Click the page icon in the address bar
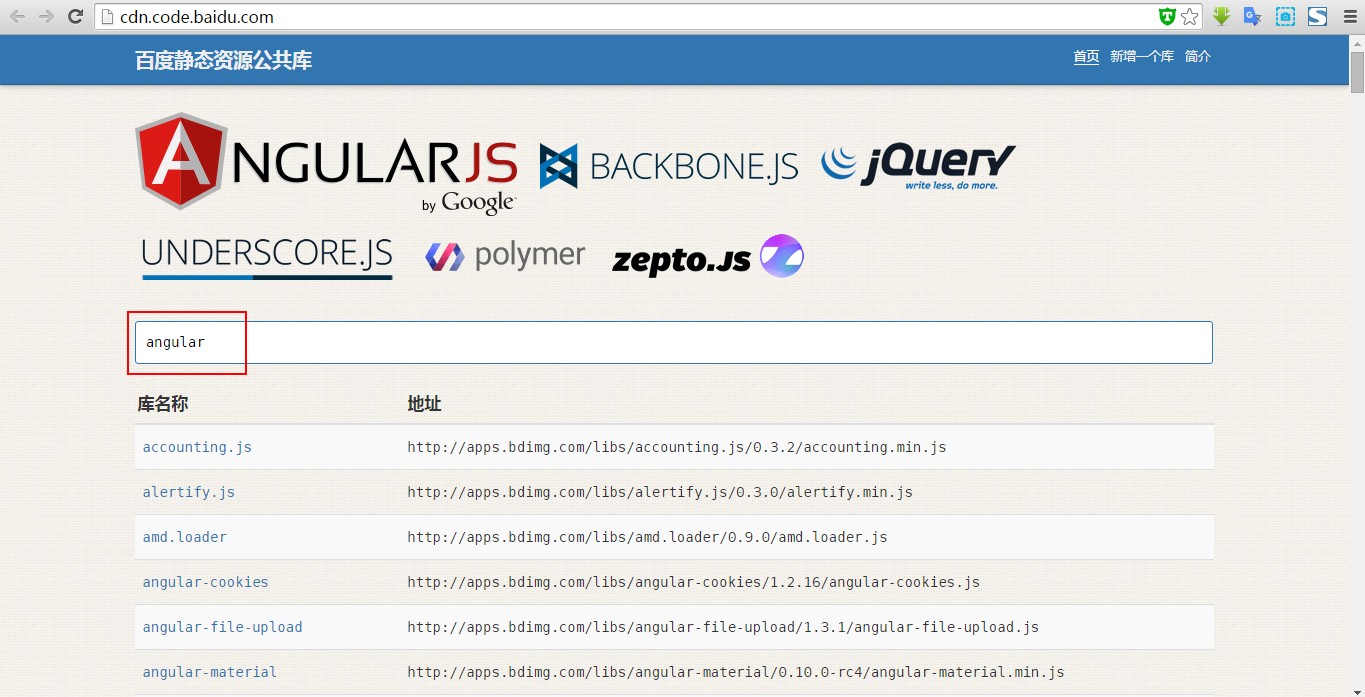 click(x=107, y=17)
